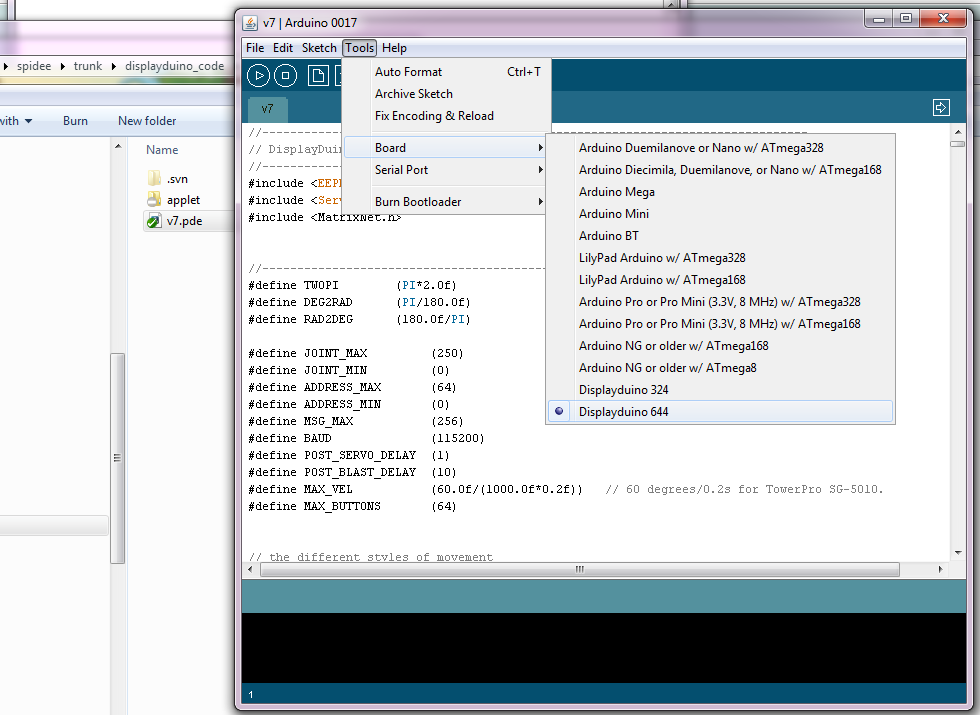Choose Auto Format from Tools menu
This screenshot has width=980, height=715.
(x=408, y=72)
